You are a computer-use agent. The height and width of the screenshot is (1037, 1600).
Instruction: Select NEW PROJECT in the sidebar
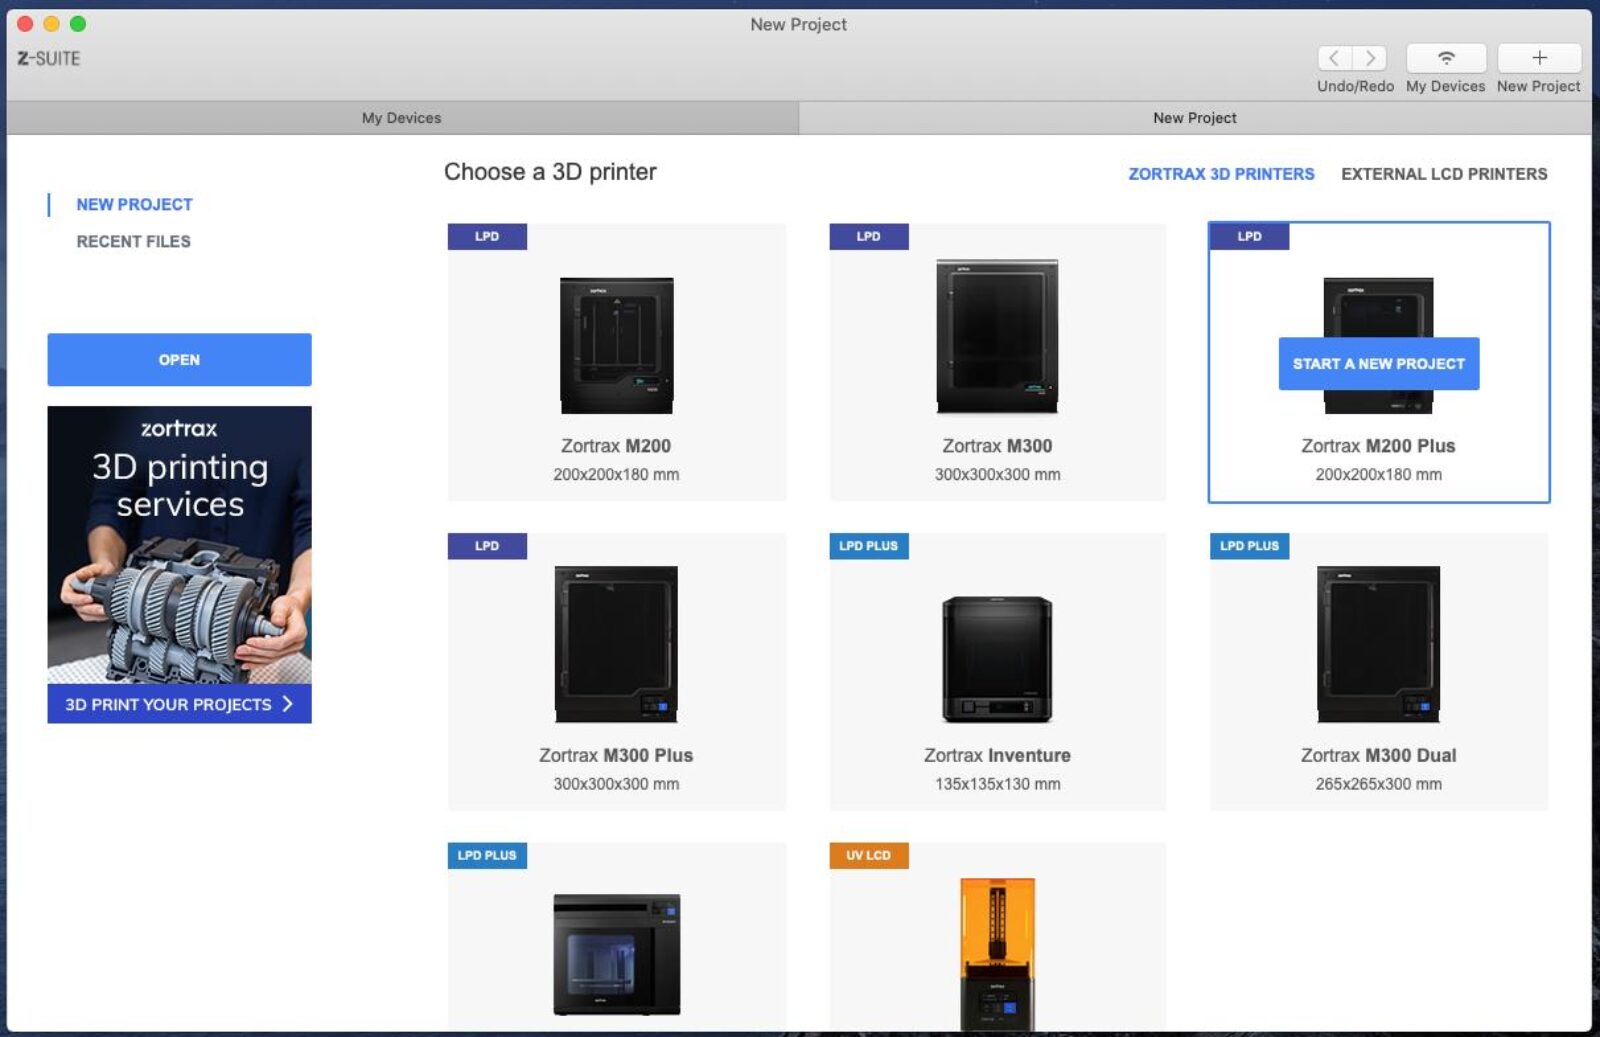(134, 204)
